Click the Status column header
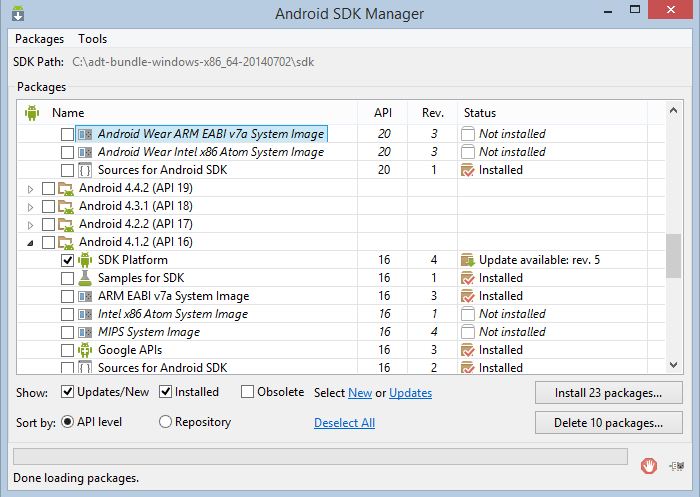The width and height of the screenshot is (700, 497). point(480,113)
